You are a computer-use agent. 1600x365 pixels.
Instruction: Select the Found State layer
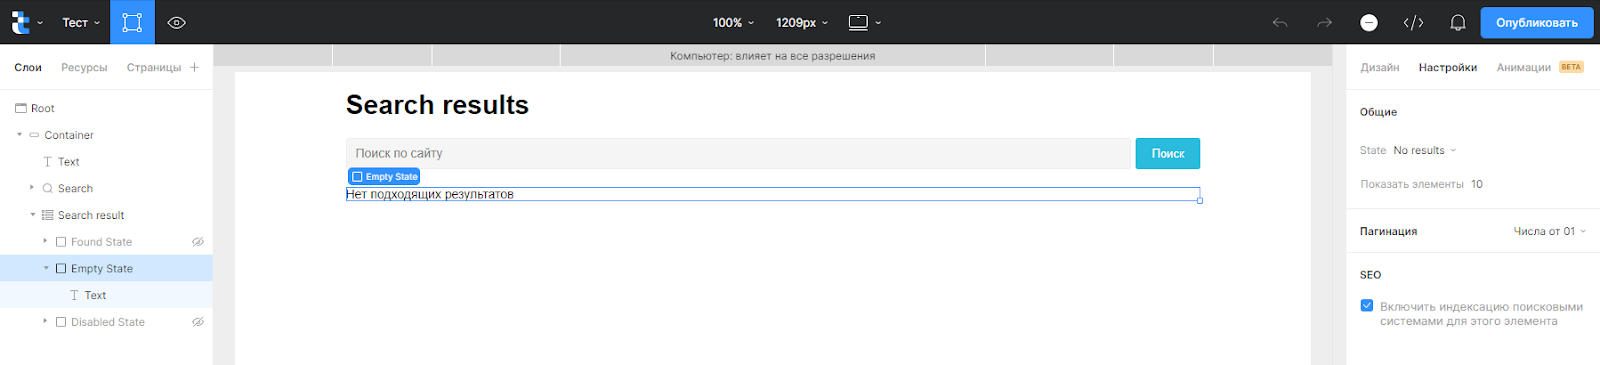click(x=106, y=242)
